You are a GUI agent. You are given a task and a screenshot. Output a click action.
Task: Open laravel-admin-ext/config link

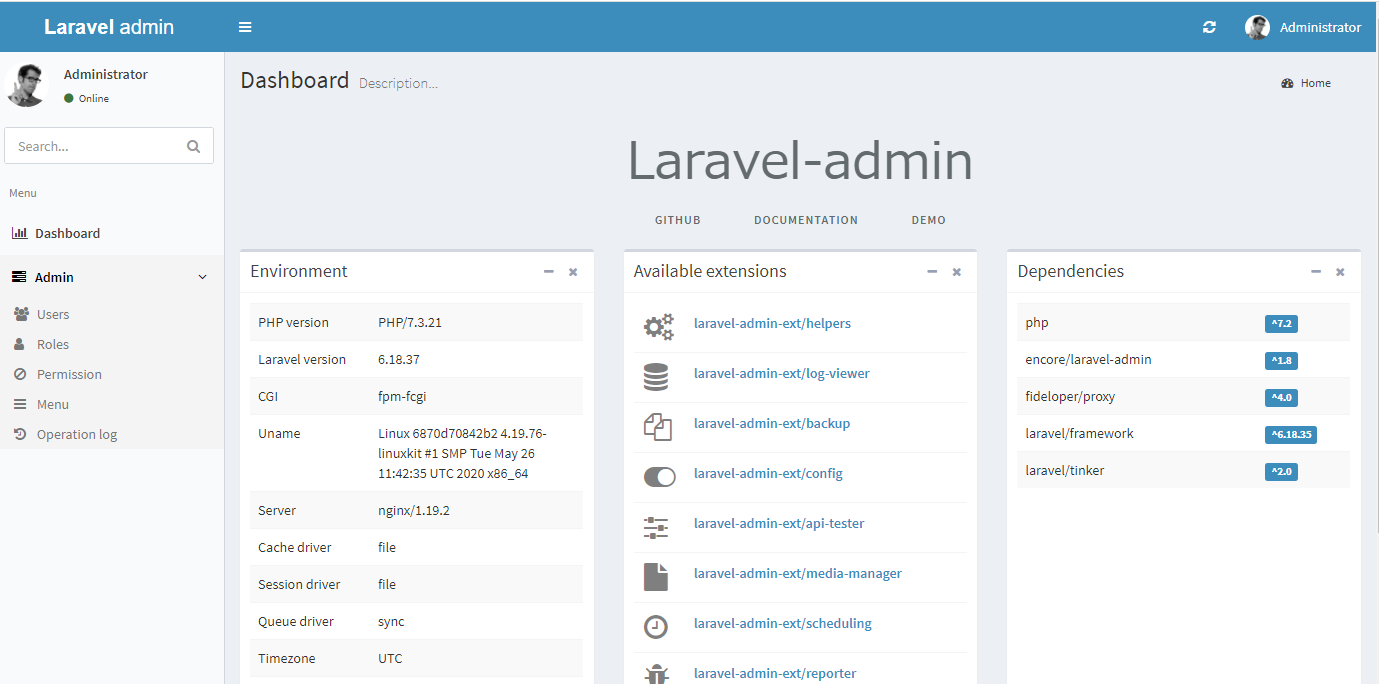[768, 473]
